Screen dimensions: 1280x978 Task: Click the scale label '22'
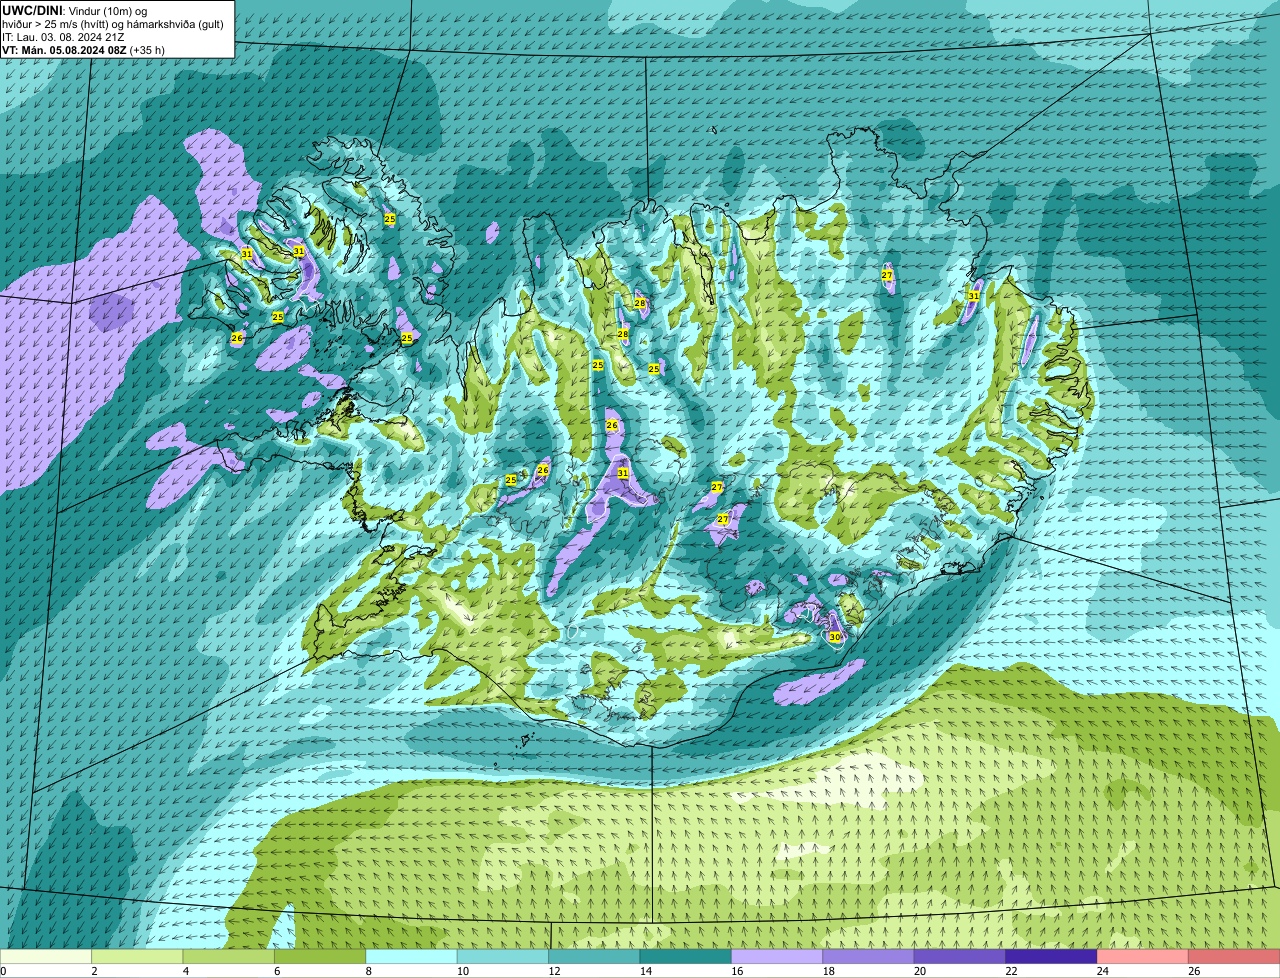(x=1011, y=971)
